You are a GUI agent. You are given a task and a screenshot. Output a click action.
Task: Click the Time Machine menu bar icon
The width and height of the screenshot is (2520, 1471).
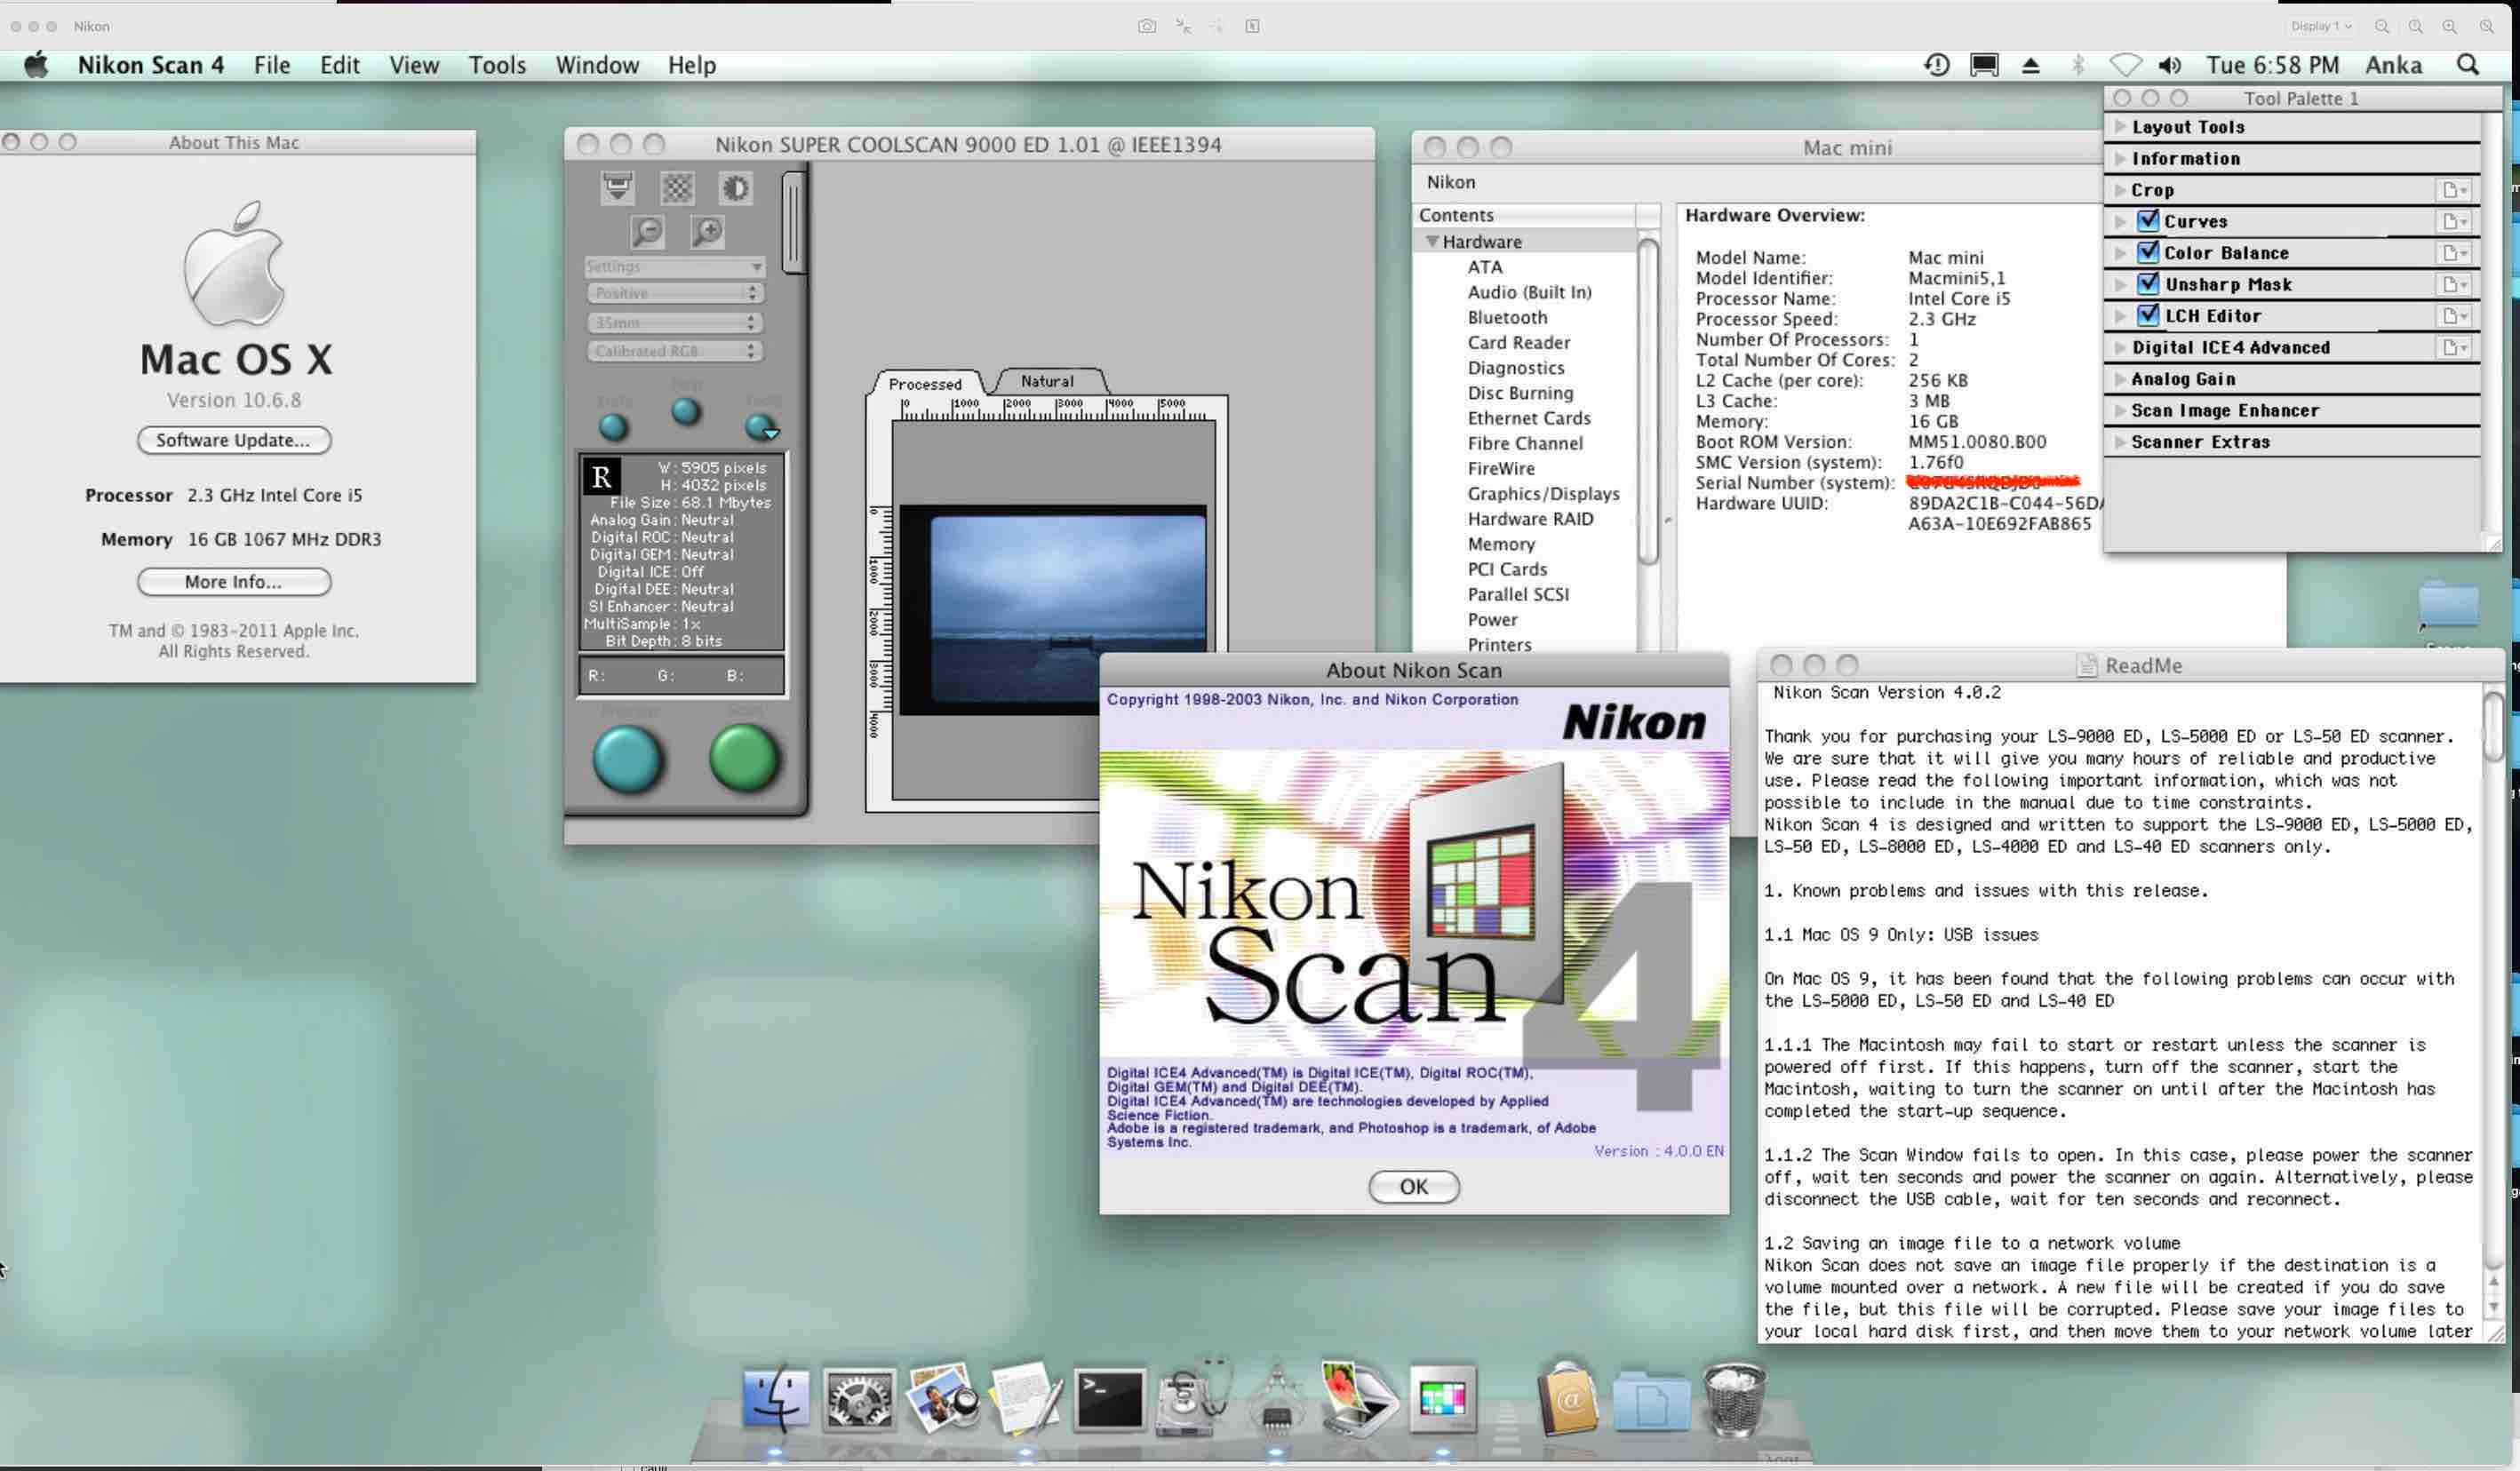[1936, 65]
